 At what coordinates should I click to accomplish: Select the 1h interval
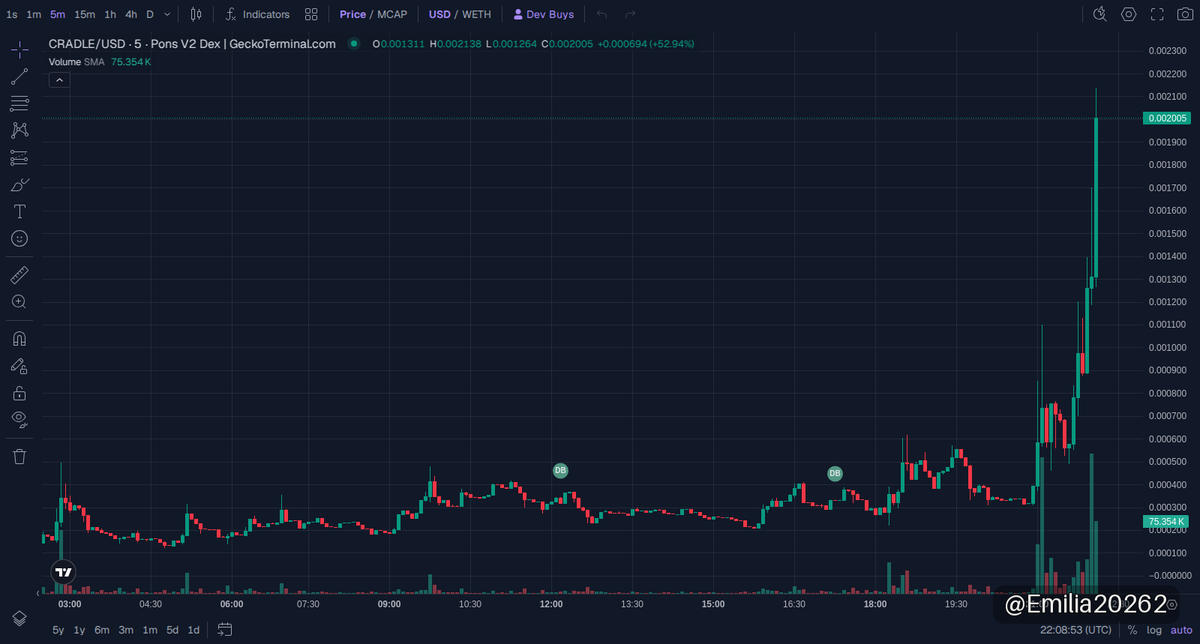click(110, 15)
